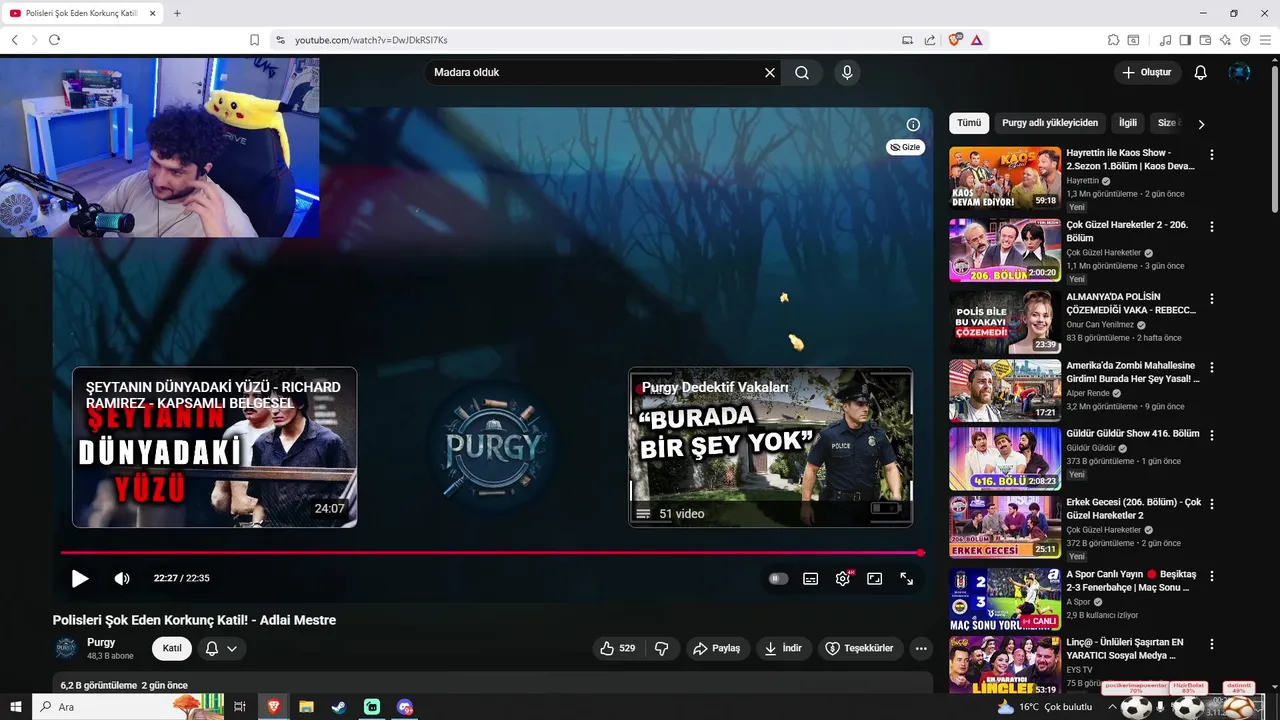Seek on the red video progress bar

pos(492,552)
